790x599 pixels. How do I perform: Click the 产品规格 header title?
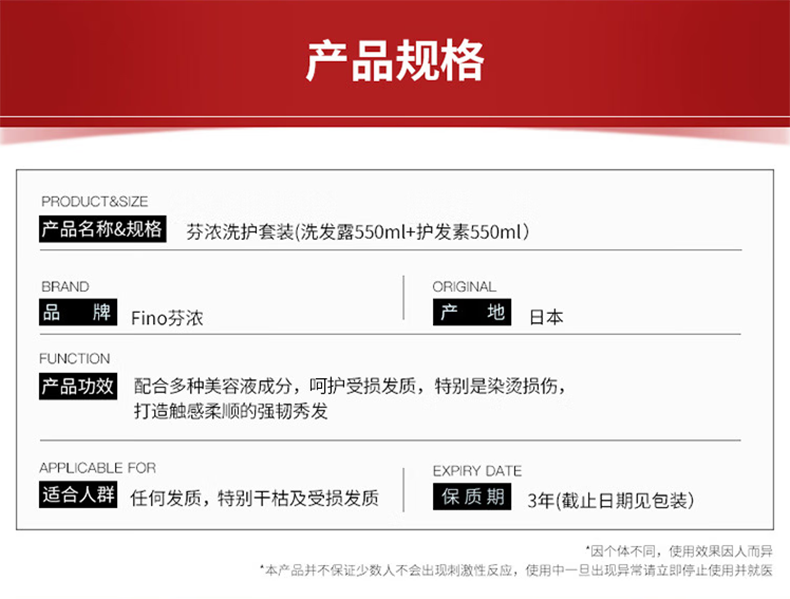click(x=394, y=61)
